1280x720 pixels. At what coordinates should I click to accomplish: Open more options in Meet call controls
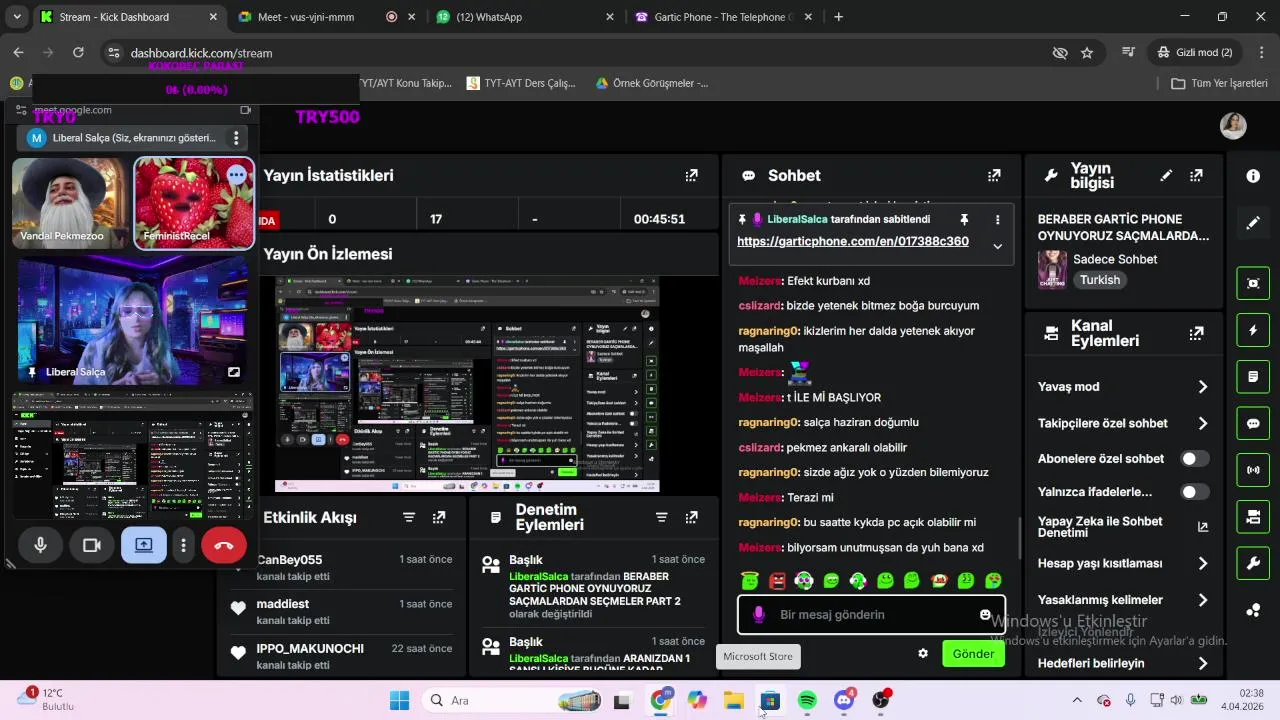[x=183, y=545]
